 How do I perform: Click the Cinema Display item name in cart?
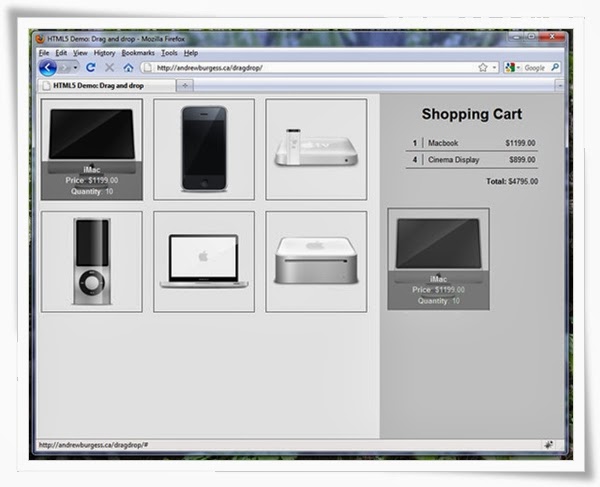(x=454, y=160)
